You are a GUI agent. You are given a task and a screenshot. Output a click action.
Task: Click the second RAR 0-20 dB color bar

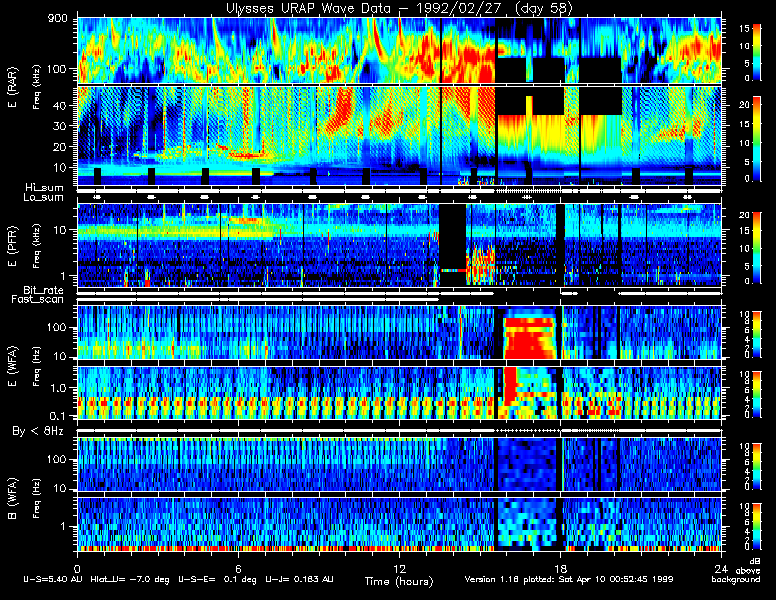pyautogui.click(x=757, y=139)
